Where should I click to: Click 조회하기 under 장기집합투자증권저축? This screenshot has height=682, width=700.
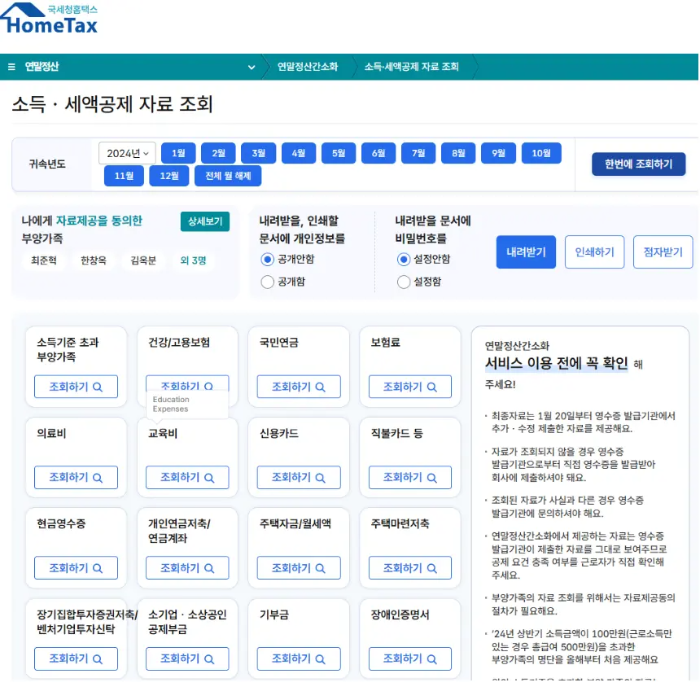click(76, 659)
